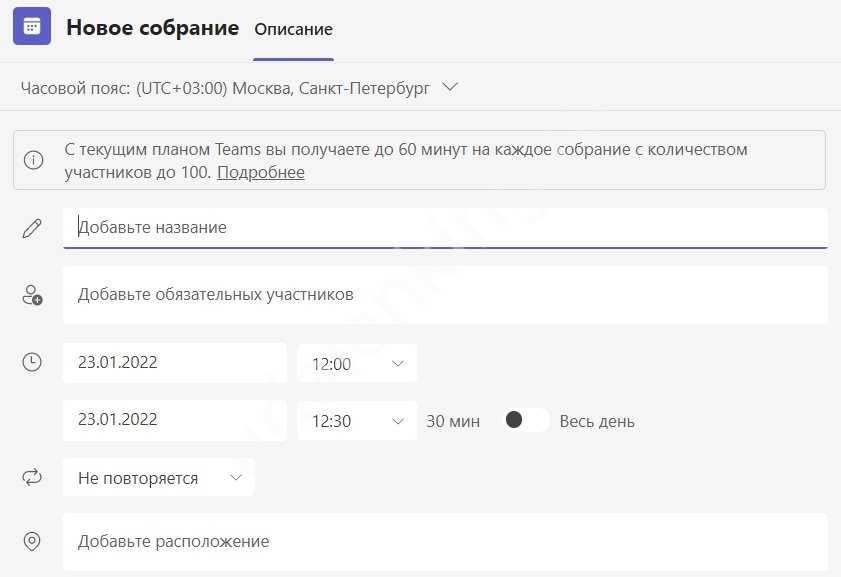Select the end date field 23.01.2022

point(174,420)
